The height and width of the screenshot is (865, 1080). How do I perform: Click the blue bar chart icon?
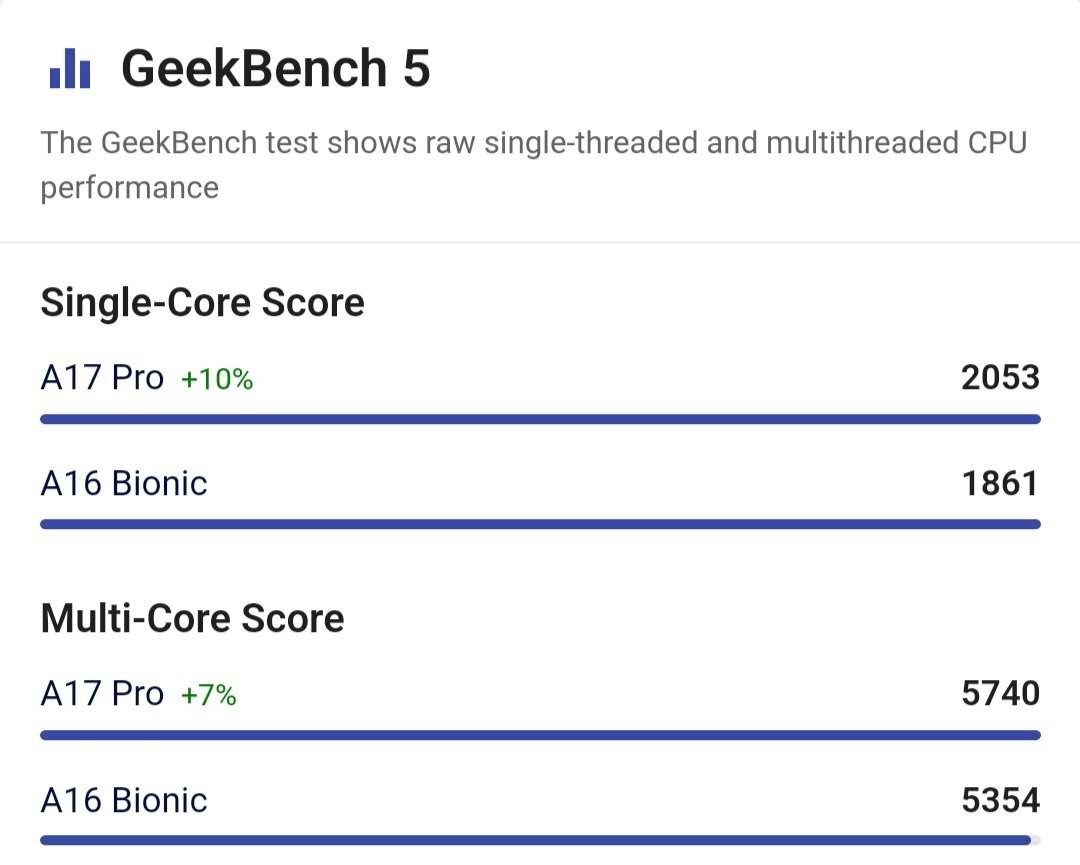pyautogui.click(x=70, y=68)
